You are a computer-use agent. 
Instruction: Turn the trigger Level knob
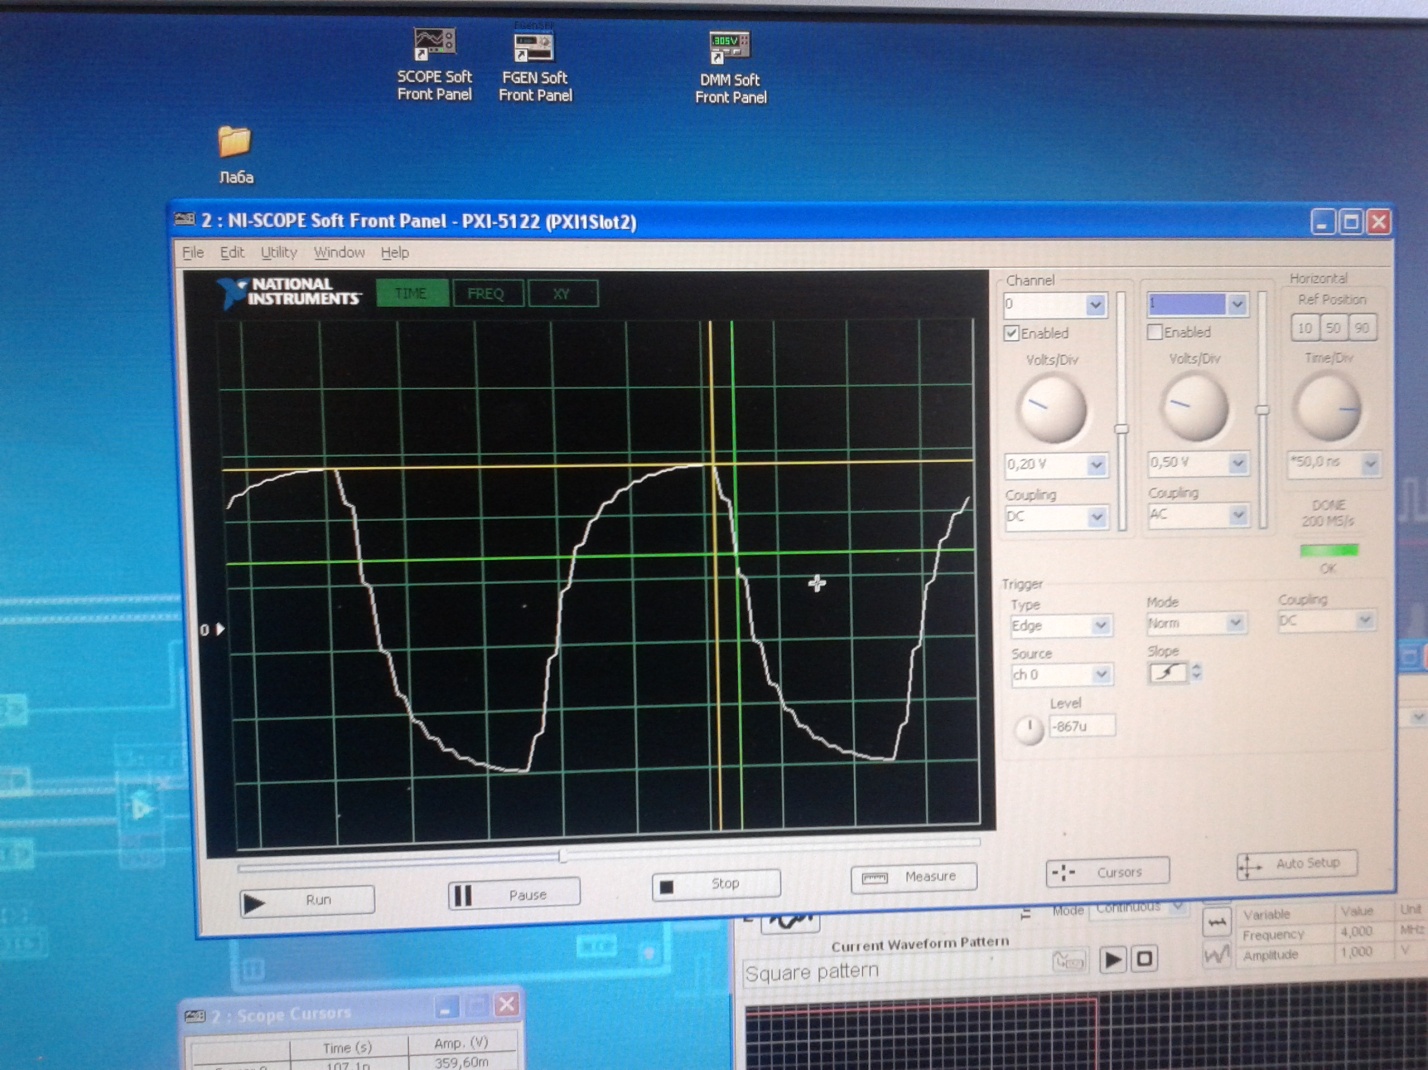(1028, 729)
